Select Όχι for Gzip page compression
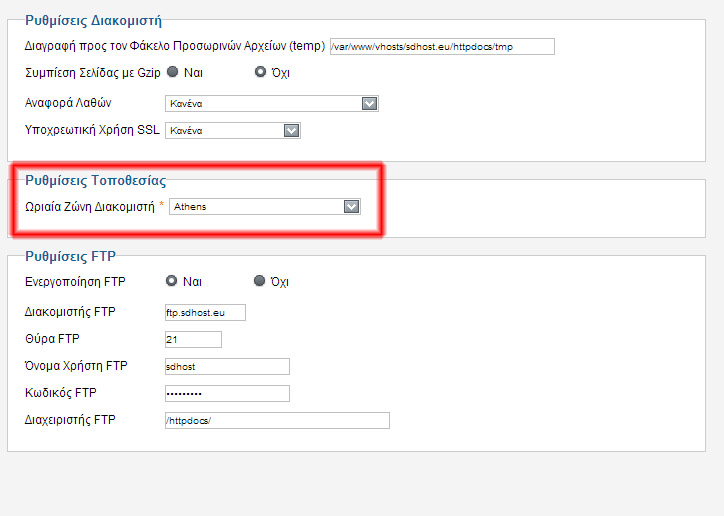This screenshot has width=724, height=516. coord(261,73)
